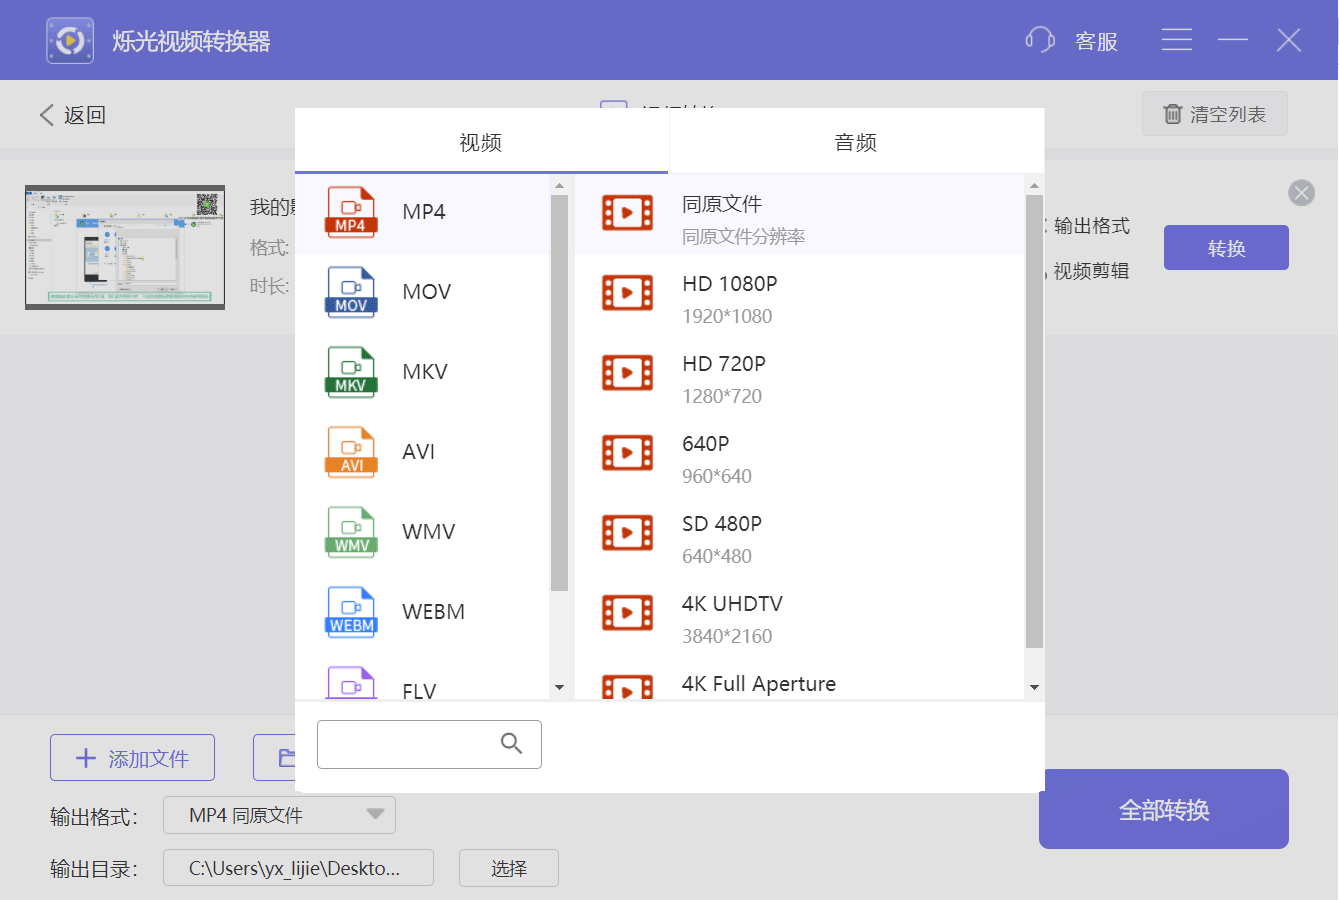Image resolution: width=1339 pixels, height=900 pixels.
Task: Open the hamburger menu in title bar
Action: tap(1177, 40)
